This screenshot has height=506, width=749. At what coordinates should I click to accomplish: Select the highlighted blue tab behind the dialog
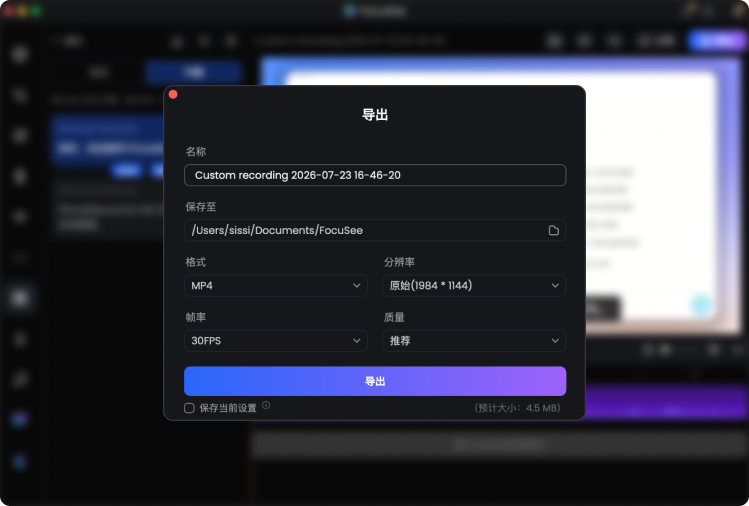(x=193, y=72)
